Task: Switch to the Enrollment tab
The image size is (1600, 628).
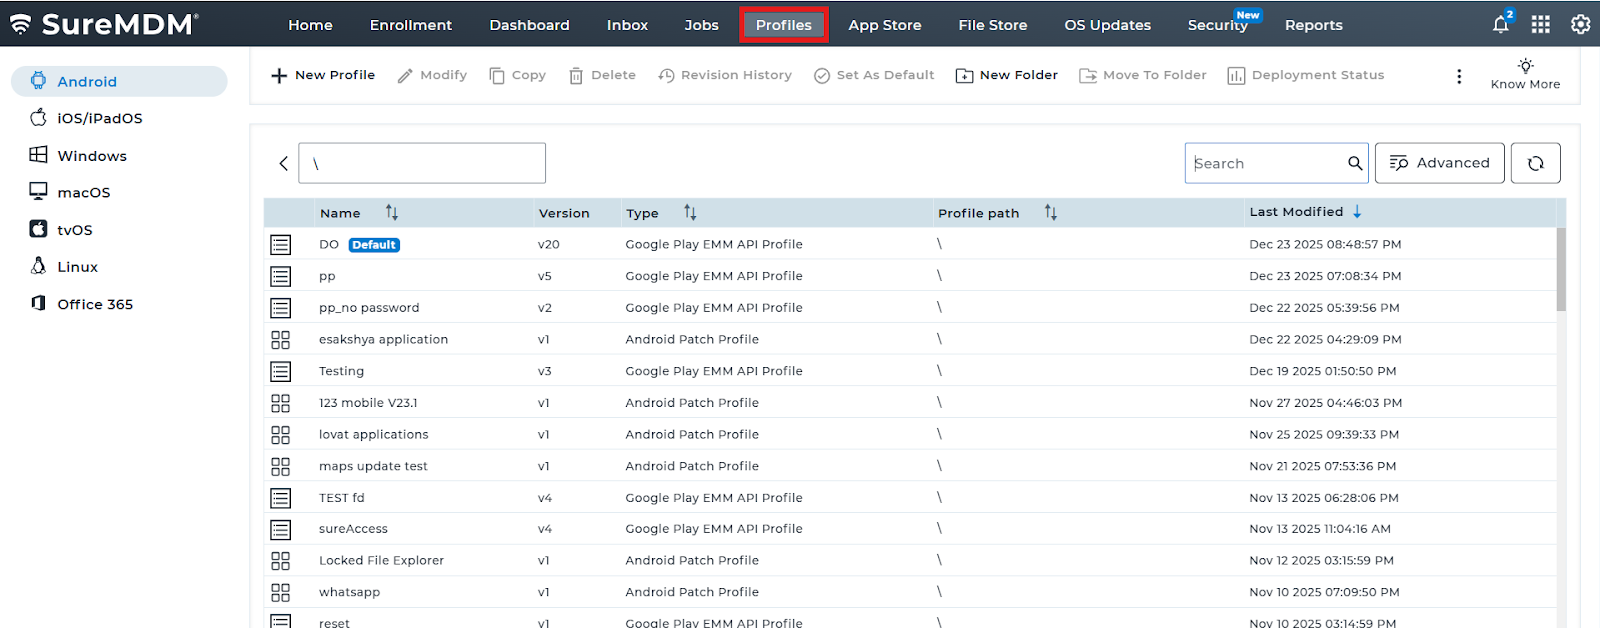Action: click(x=410, y=25)
